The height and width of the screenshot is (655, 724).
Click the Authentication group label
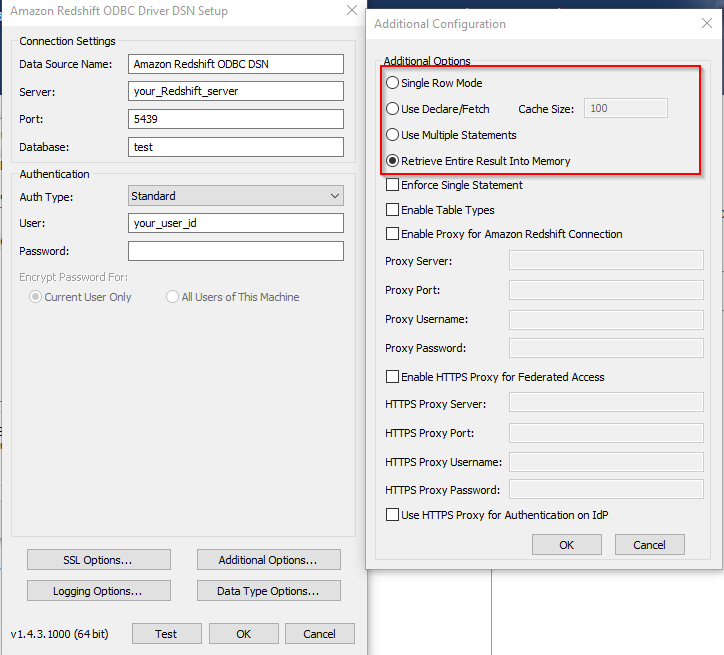pyautogui.click(x=54, y=174)
